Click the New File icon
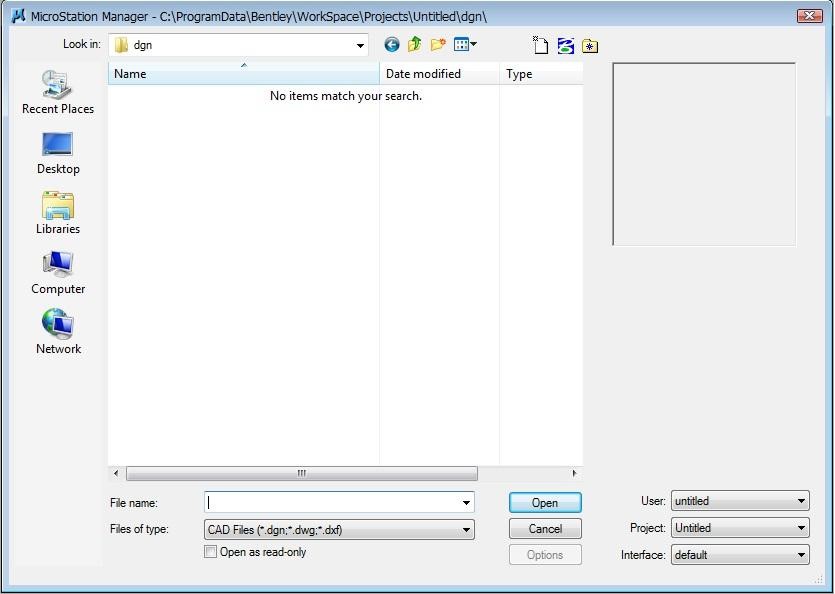This screenshot has width=835, height=594. tap(540, 45)
